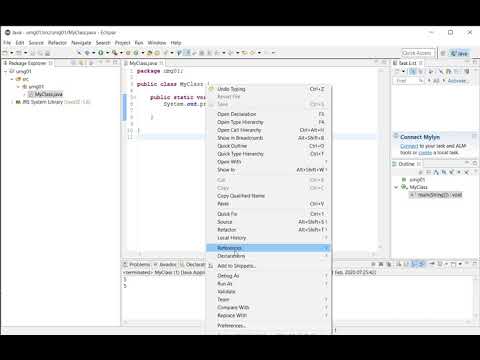This screenshot has width=480, height=360.
Task: Open the Refactor menu in menu bar
Action: pyautogui.click(x=57, y=43)
